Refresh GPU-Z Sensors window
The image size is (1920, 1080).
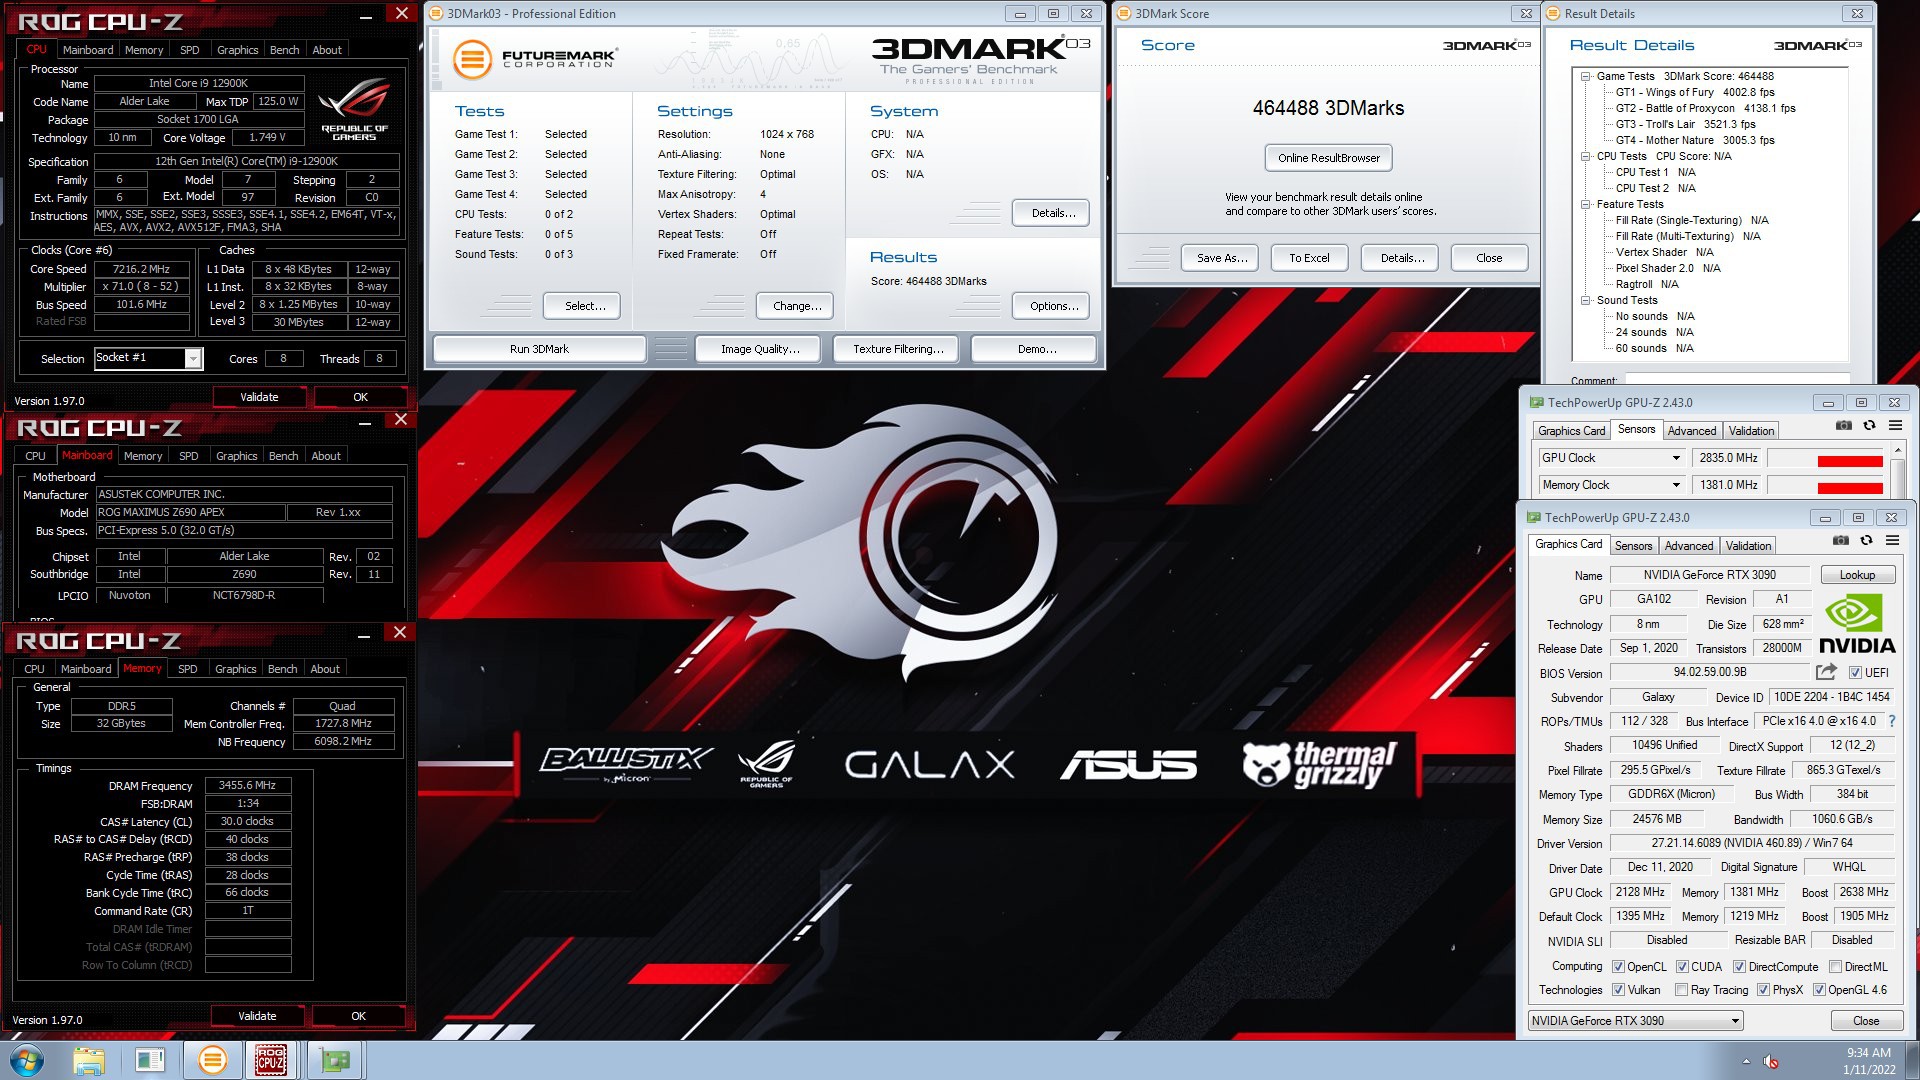pos(1869,426)
